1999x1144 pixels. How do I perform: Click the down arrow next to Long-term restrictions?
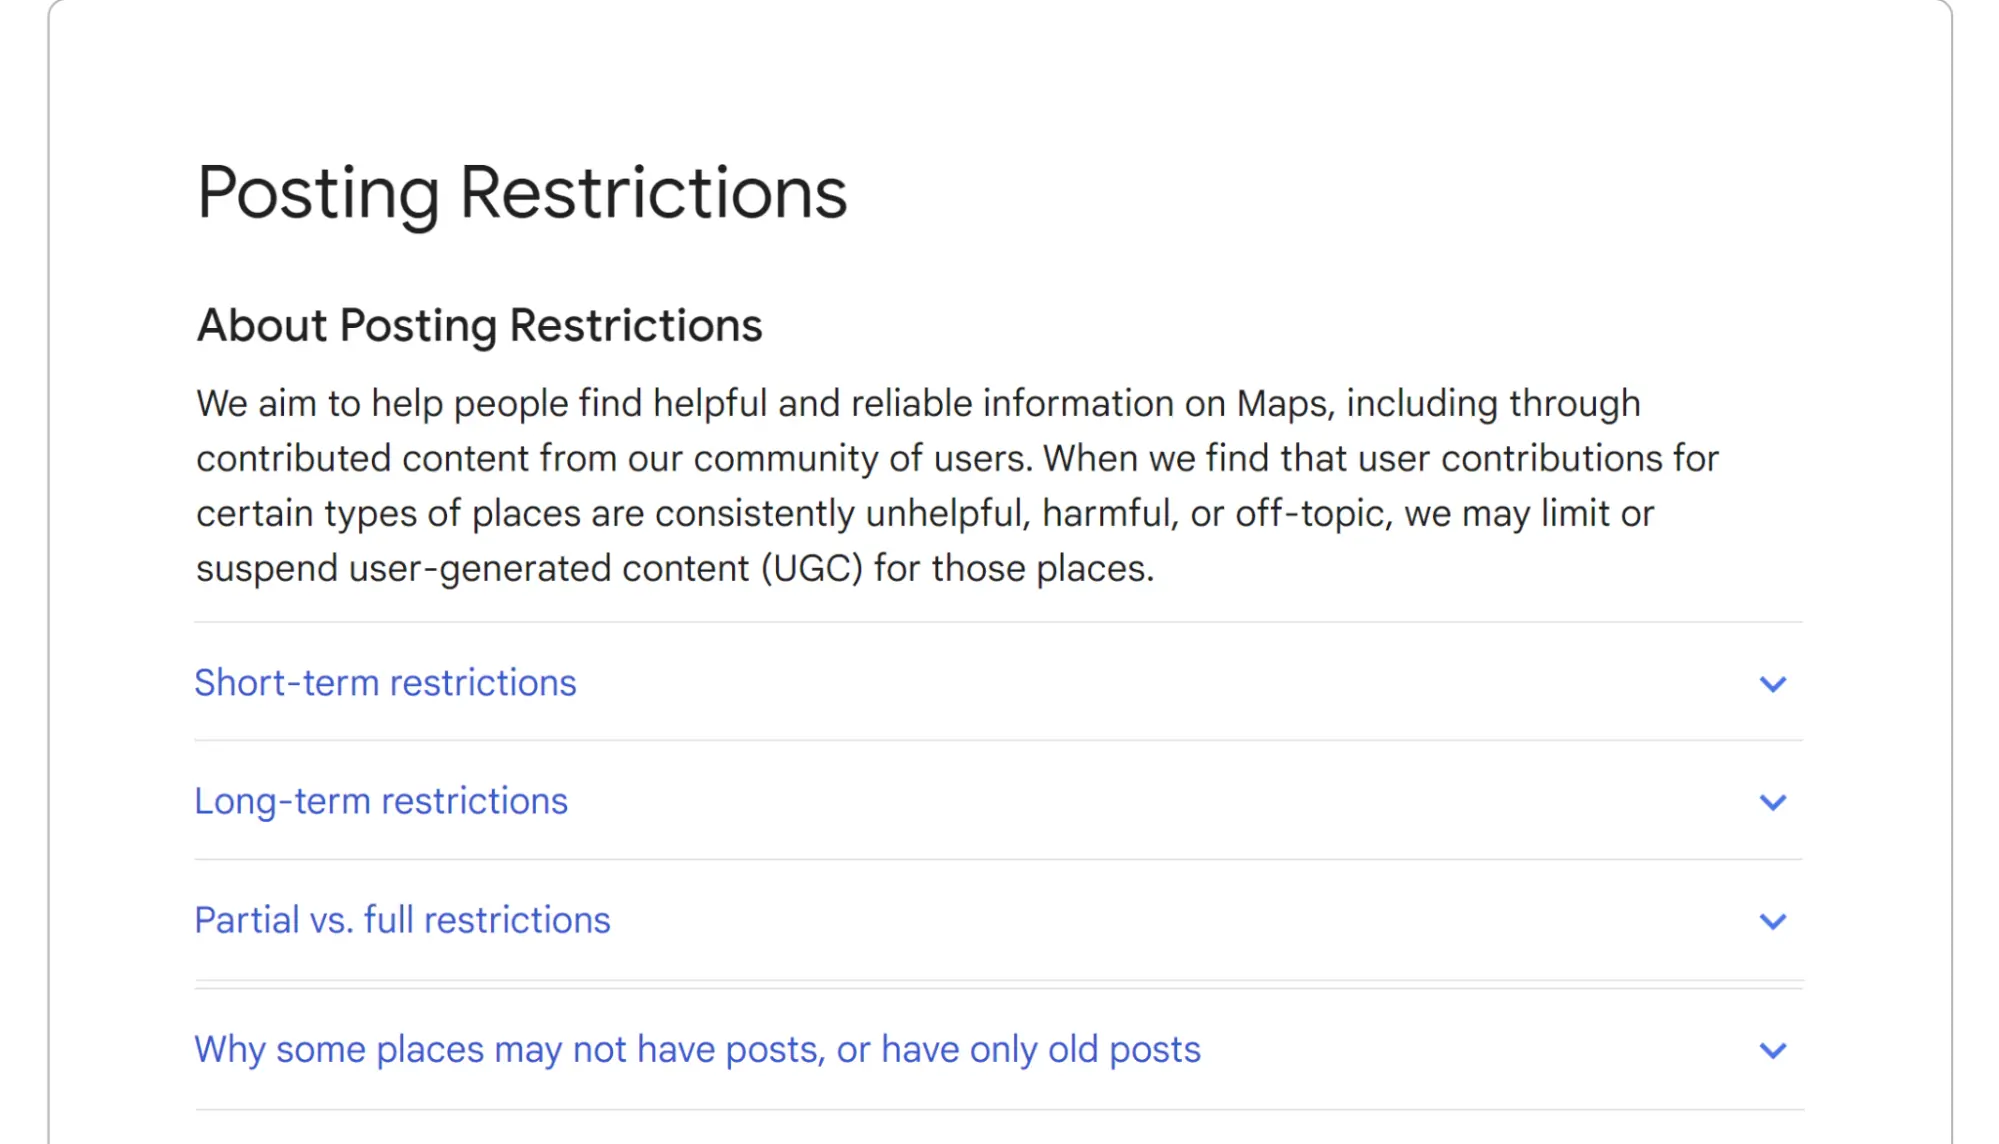(x=1773, y=801)
